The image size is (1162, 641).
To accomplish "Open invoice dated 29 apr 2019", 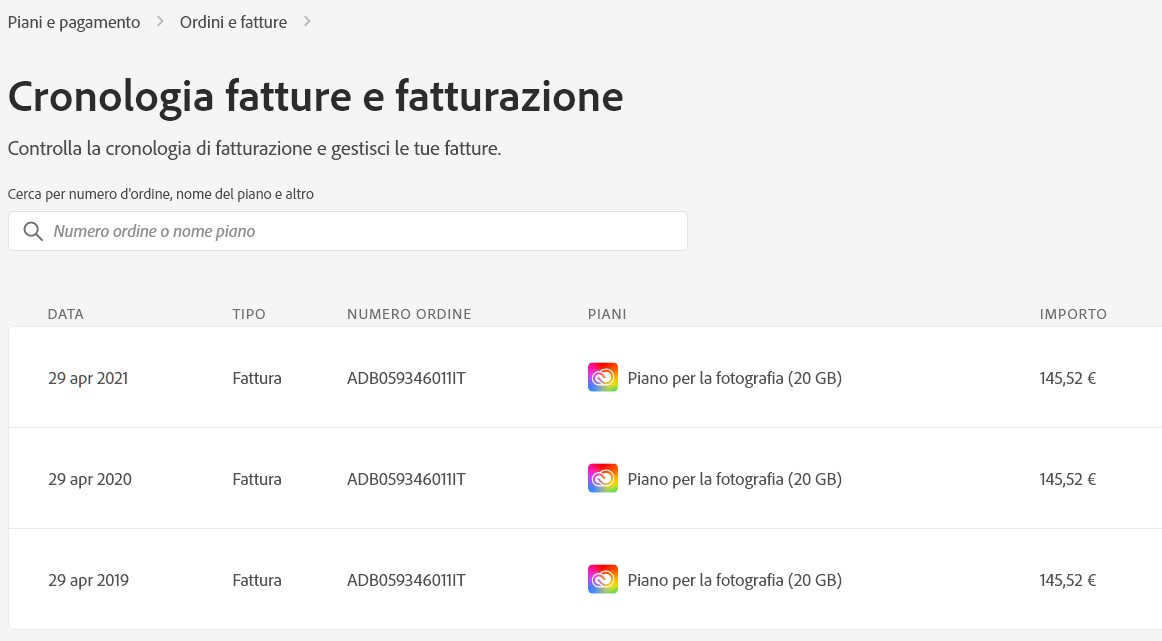I will click(585, 579).
